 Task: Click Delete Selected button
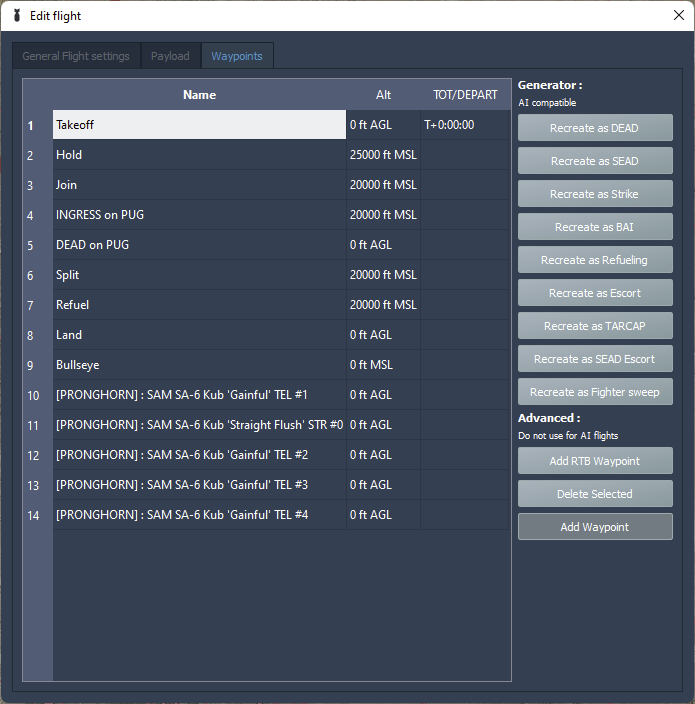click(595, 494)
